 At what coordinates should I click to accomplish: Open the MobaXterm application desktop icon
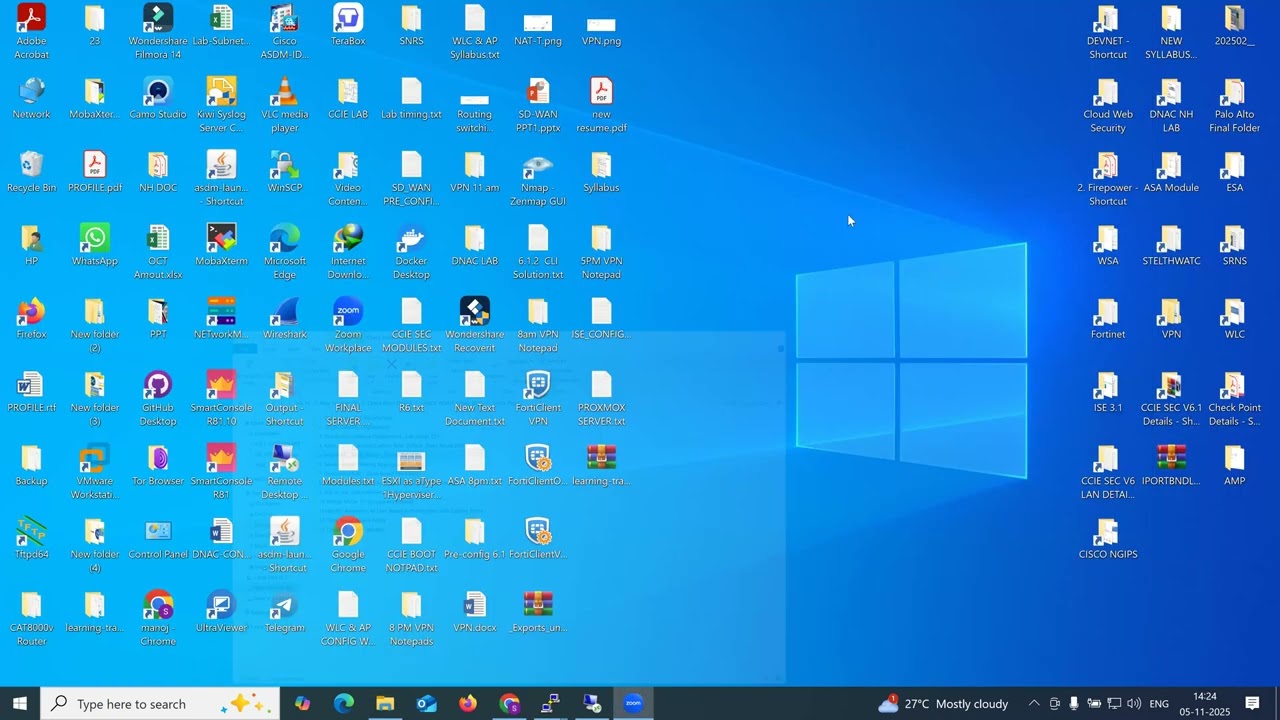(221, 245)
